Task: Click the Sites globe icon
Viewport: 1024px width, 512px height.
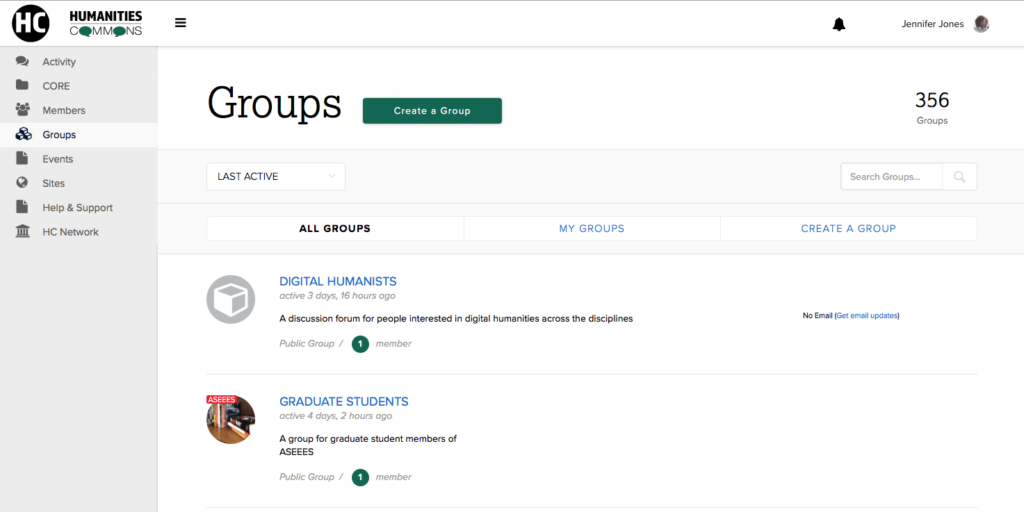Action: point(23,183)
